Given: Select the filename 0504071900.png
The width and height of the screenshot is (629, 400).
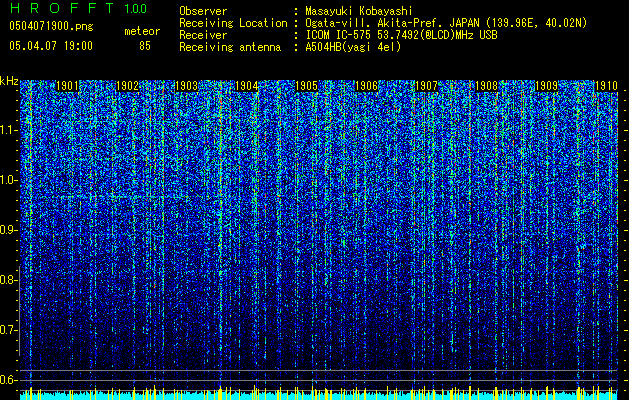Looking at the screenshot, I should coord(51,27).
